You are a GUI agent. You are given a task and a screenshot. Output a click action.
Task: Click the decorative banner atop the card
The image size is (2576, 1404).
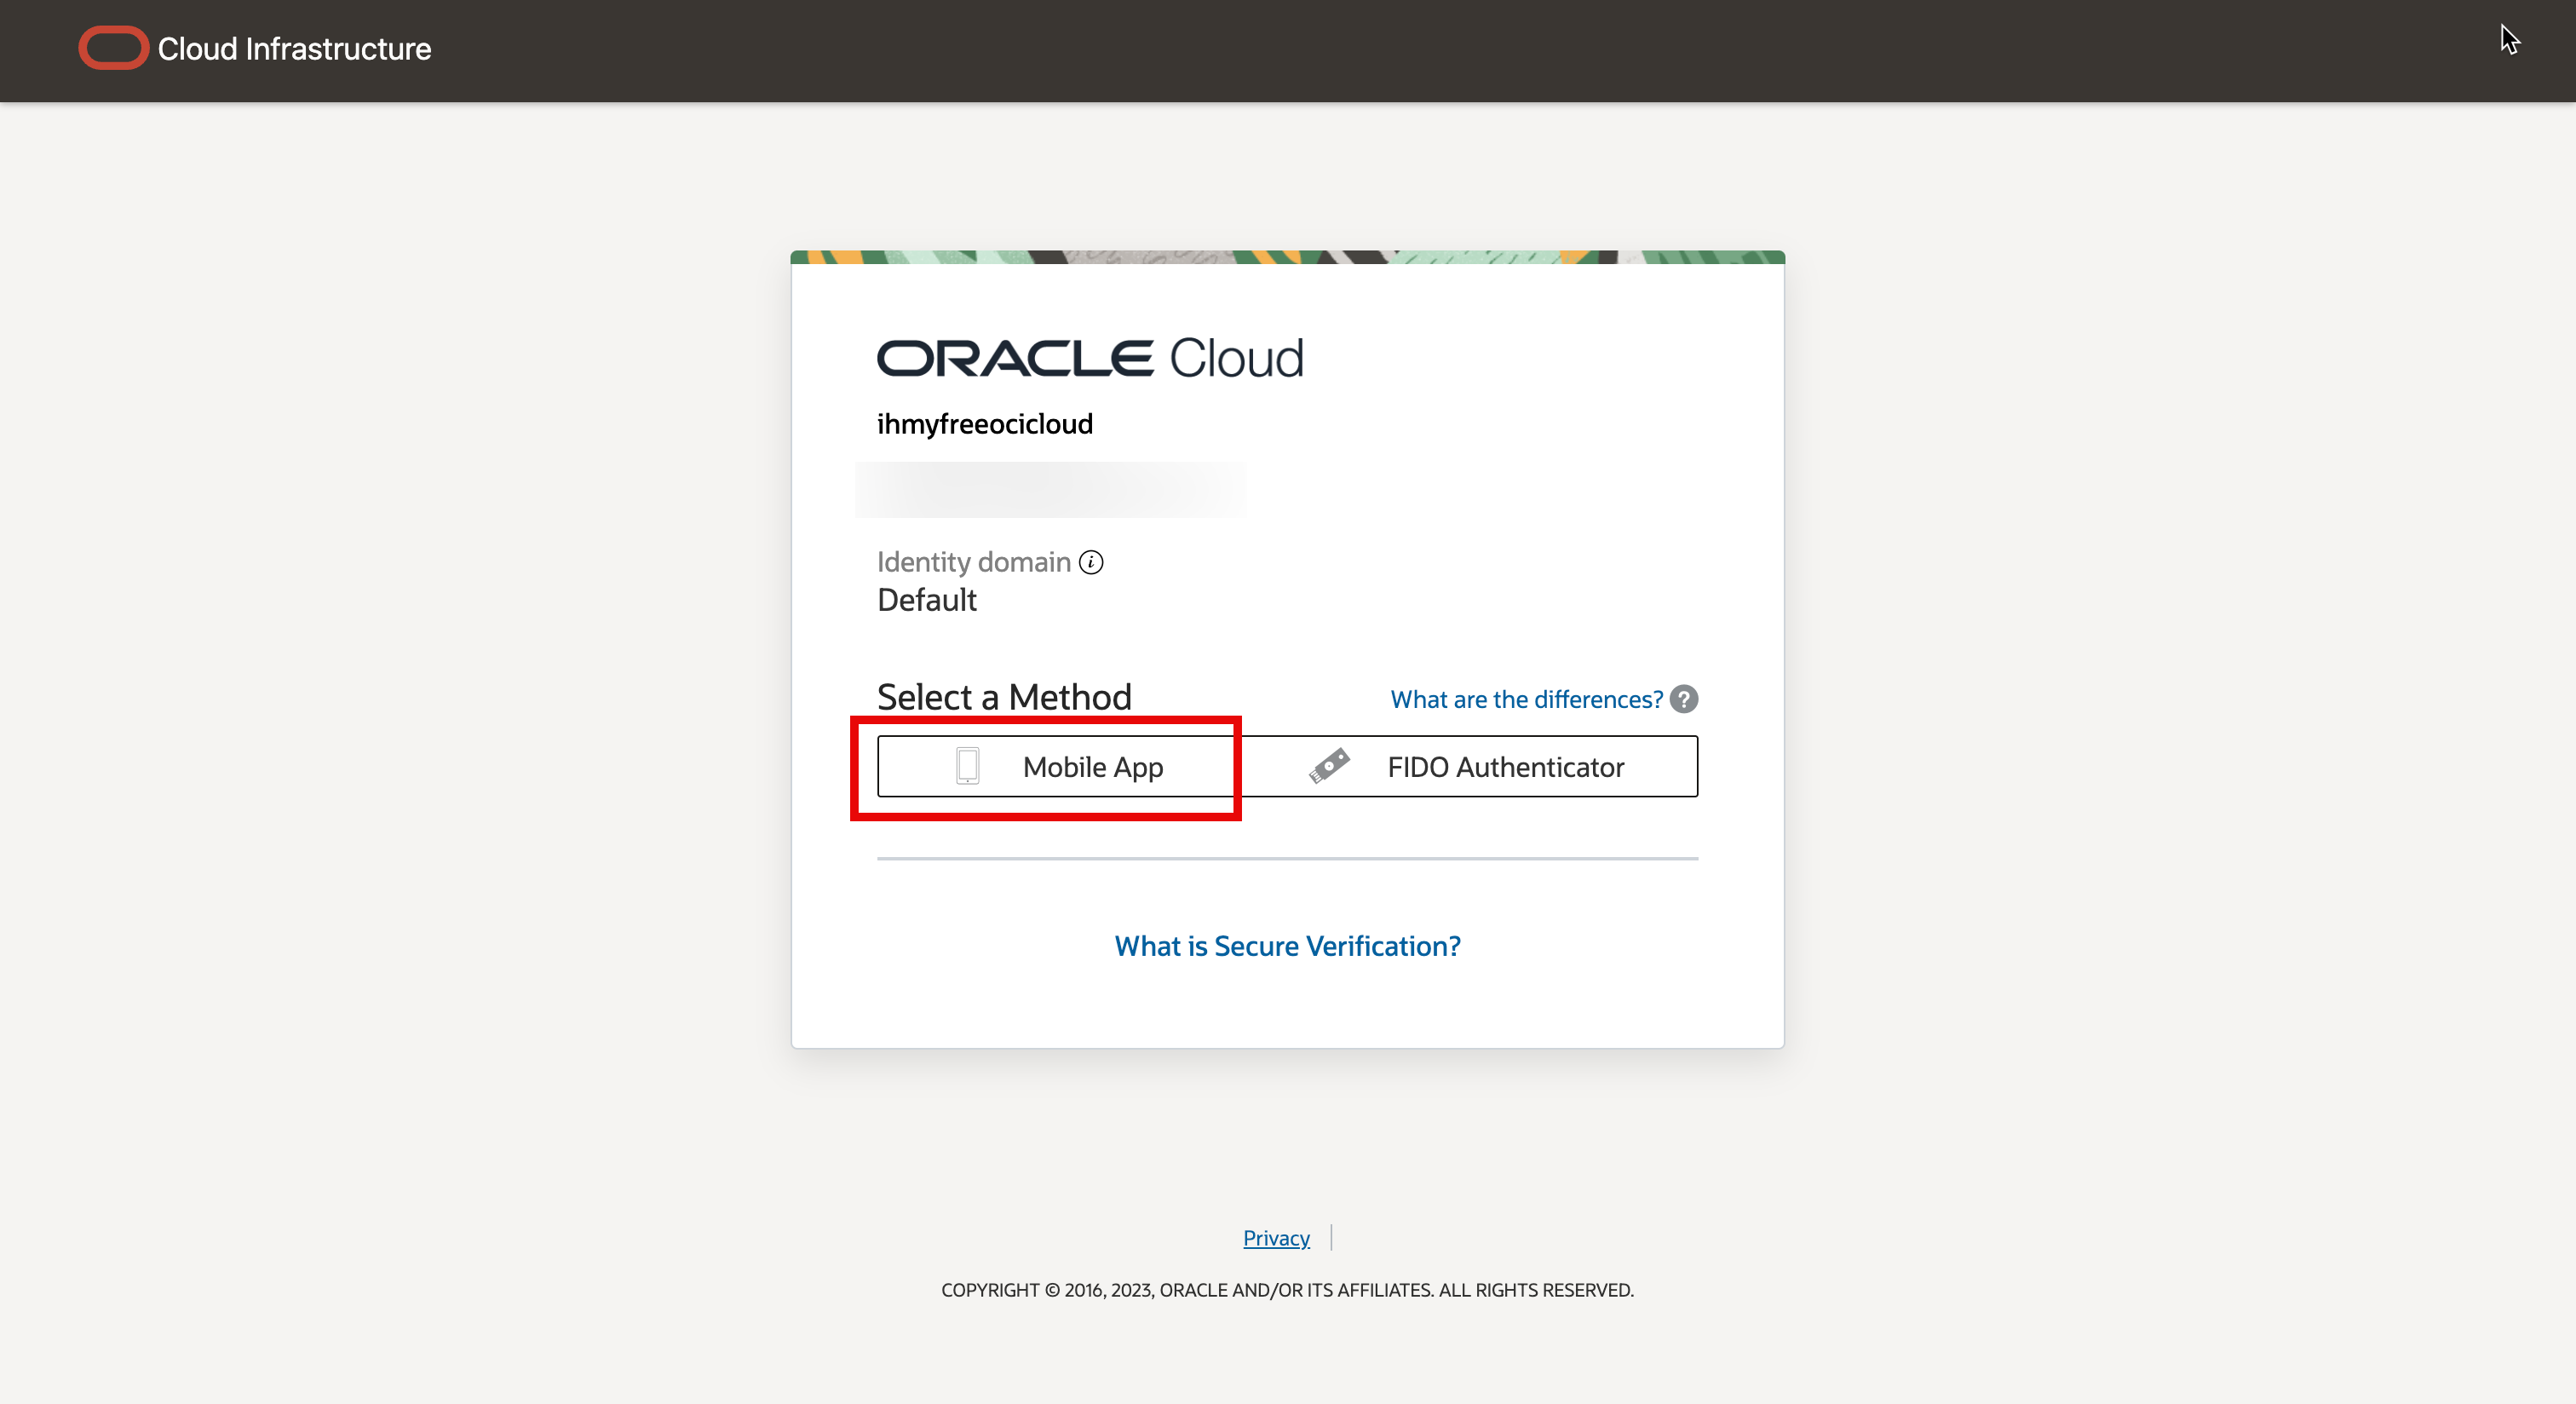point(1287,257)
